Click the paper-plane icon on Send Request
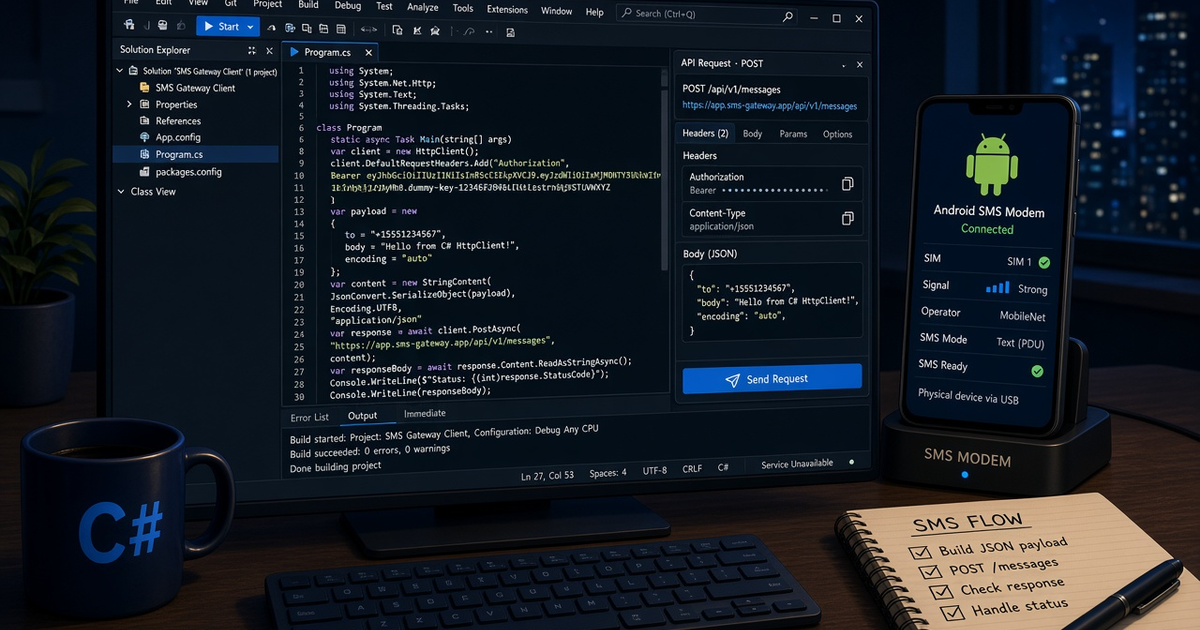1200x630 pixels. (733, 380)
